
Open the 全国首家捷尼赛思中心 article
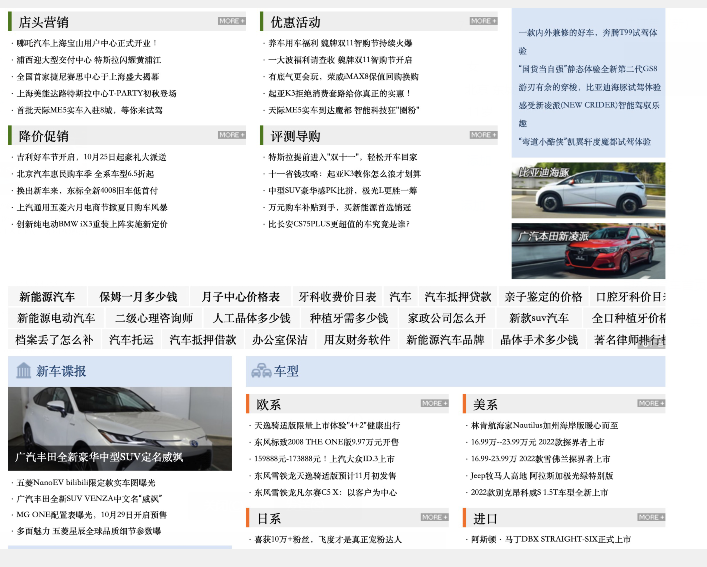[88, 77]
